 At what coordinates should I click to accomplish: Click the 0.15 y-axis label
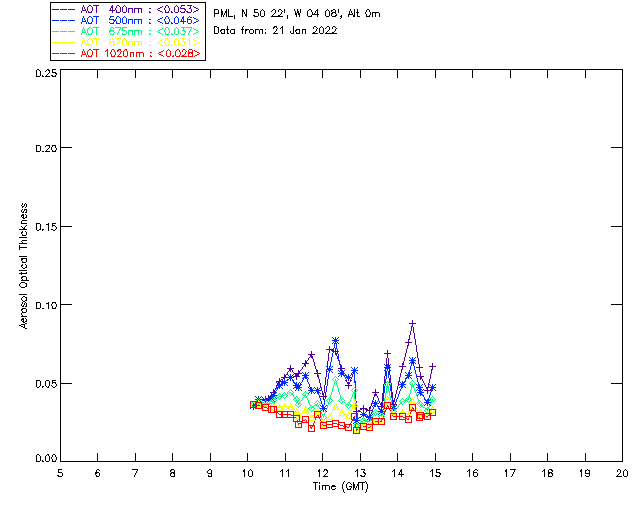tap(46, 227)
